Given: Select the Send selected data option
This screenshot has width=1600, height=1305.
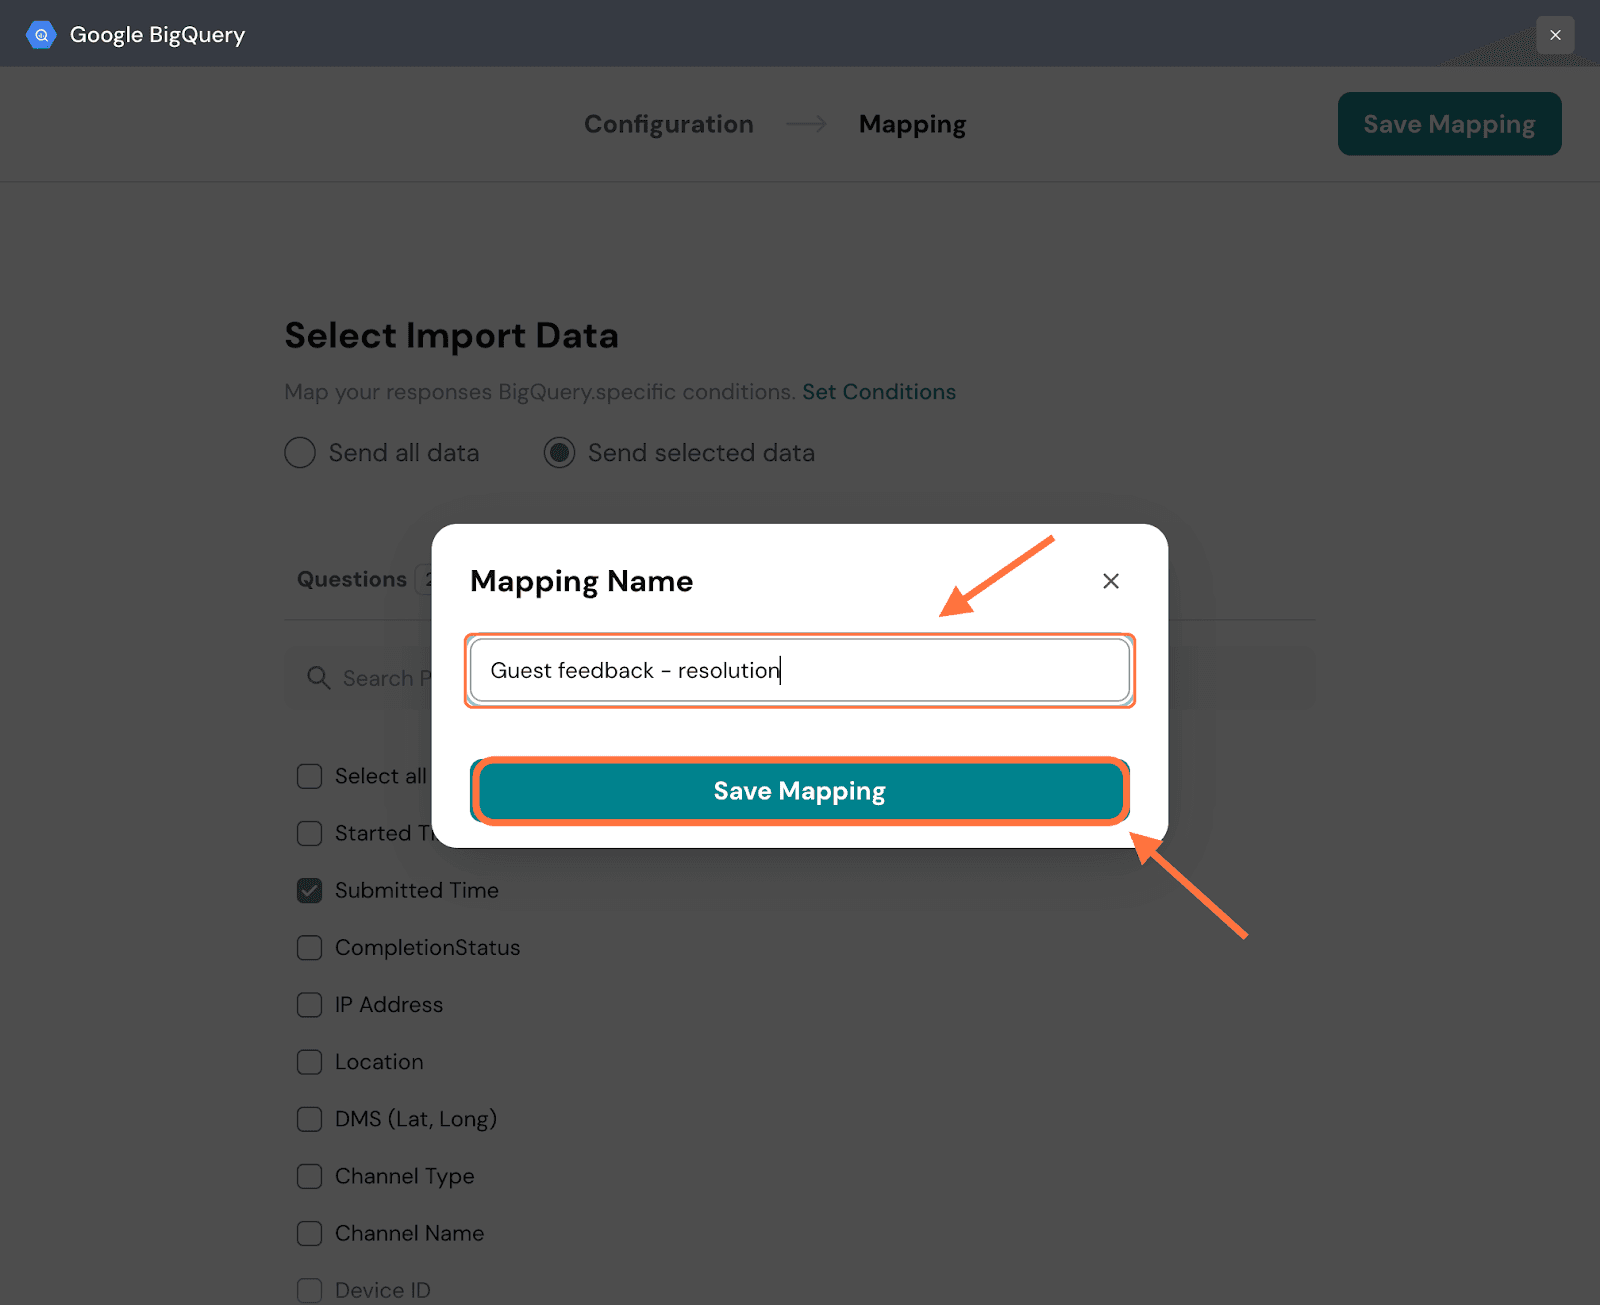Looking at the screenshot, I should (x=559, y=453).
